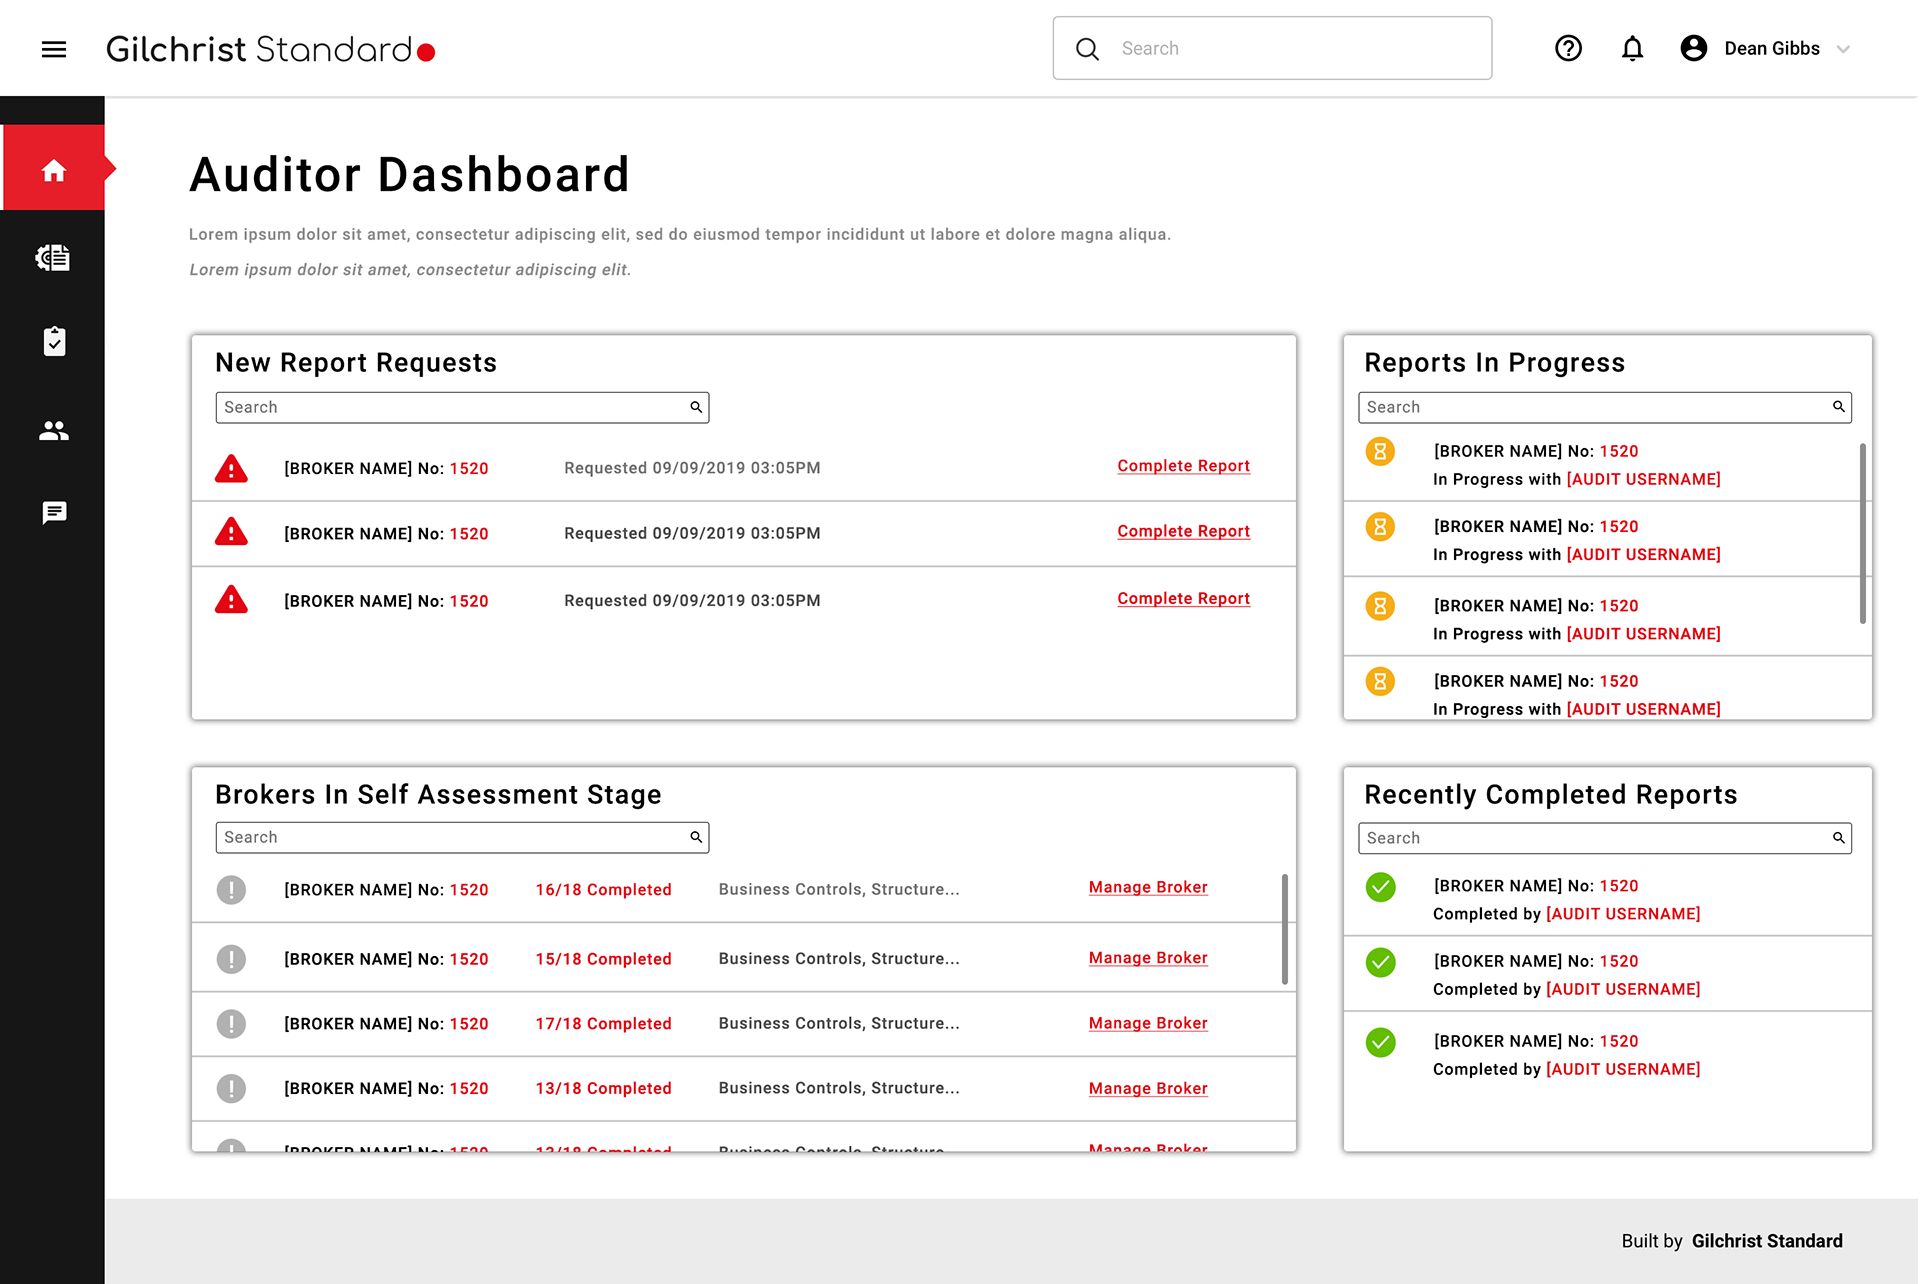1920x1284 pixels.
Task: Open the news reports sidebar icon
Action: pyautogui.click(x=54, y=258)
